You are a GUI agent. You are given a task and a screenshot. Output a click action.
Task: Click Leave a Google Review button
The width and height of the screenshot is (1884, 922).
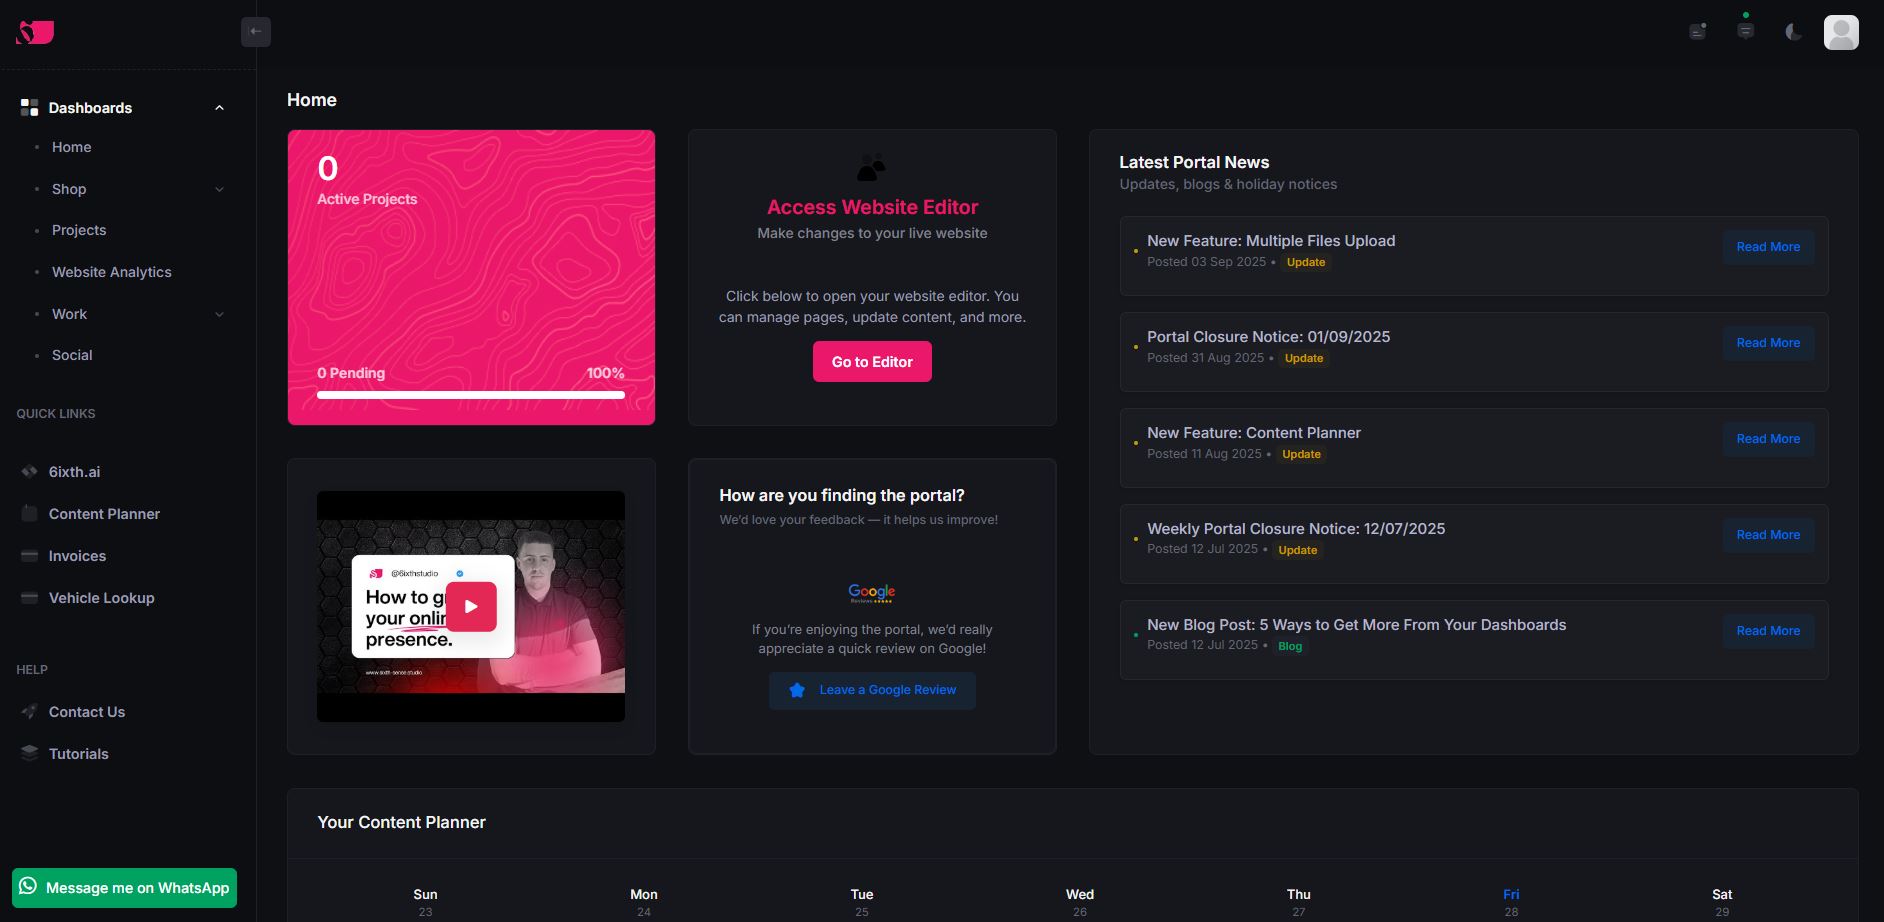872,690
